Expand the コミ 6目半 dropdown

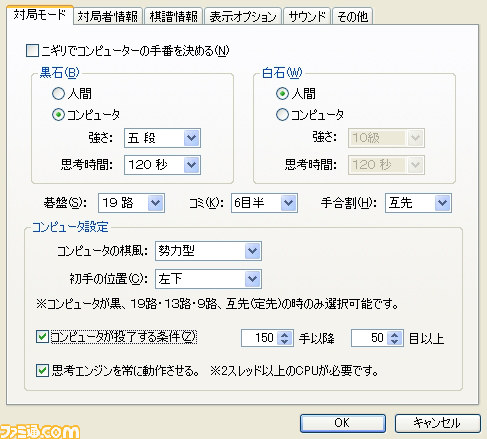(264, 203)
